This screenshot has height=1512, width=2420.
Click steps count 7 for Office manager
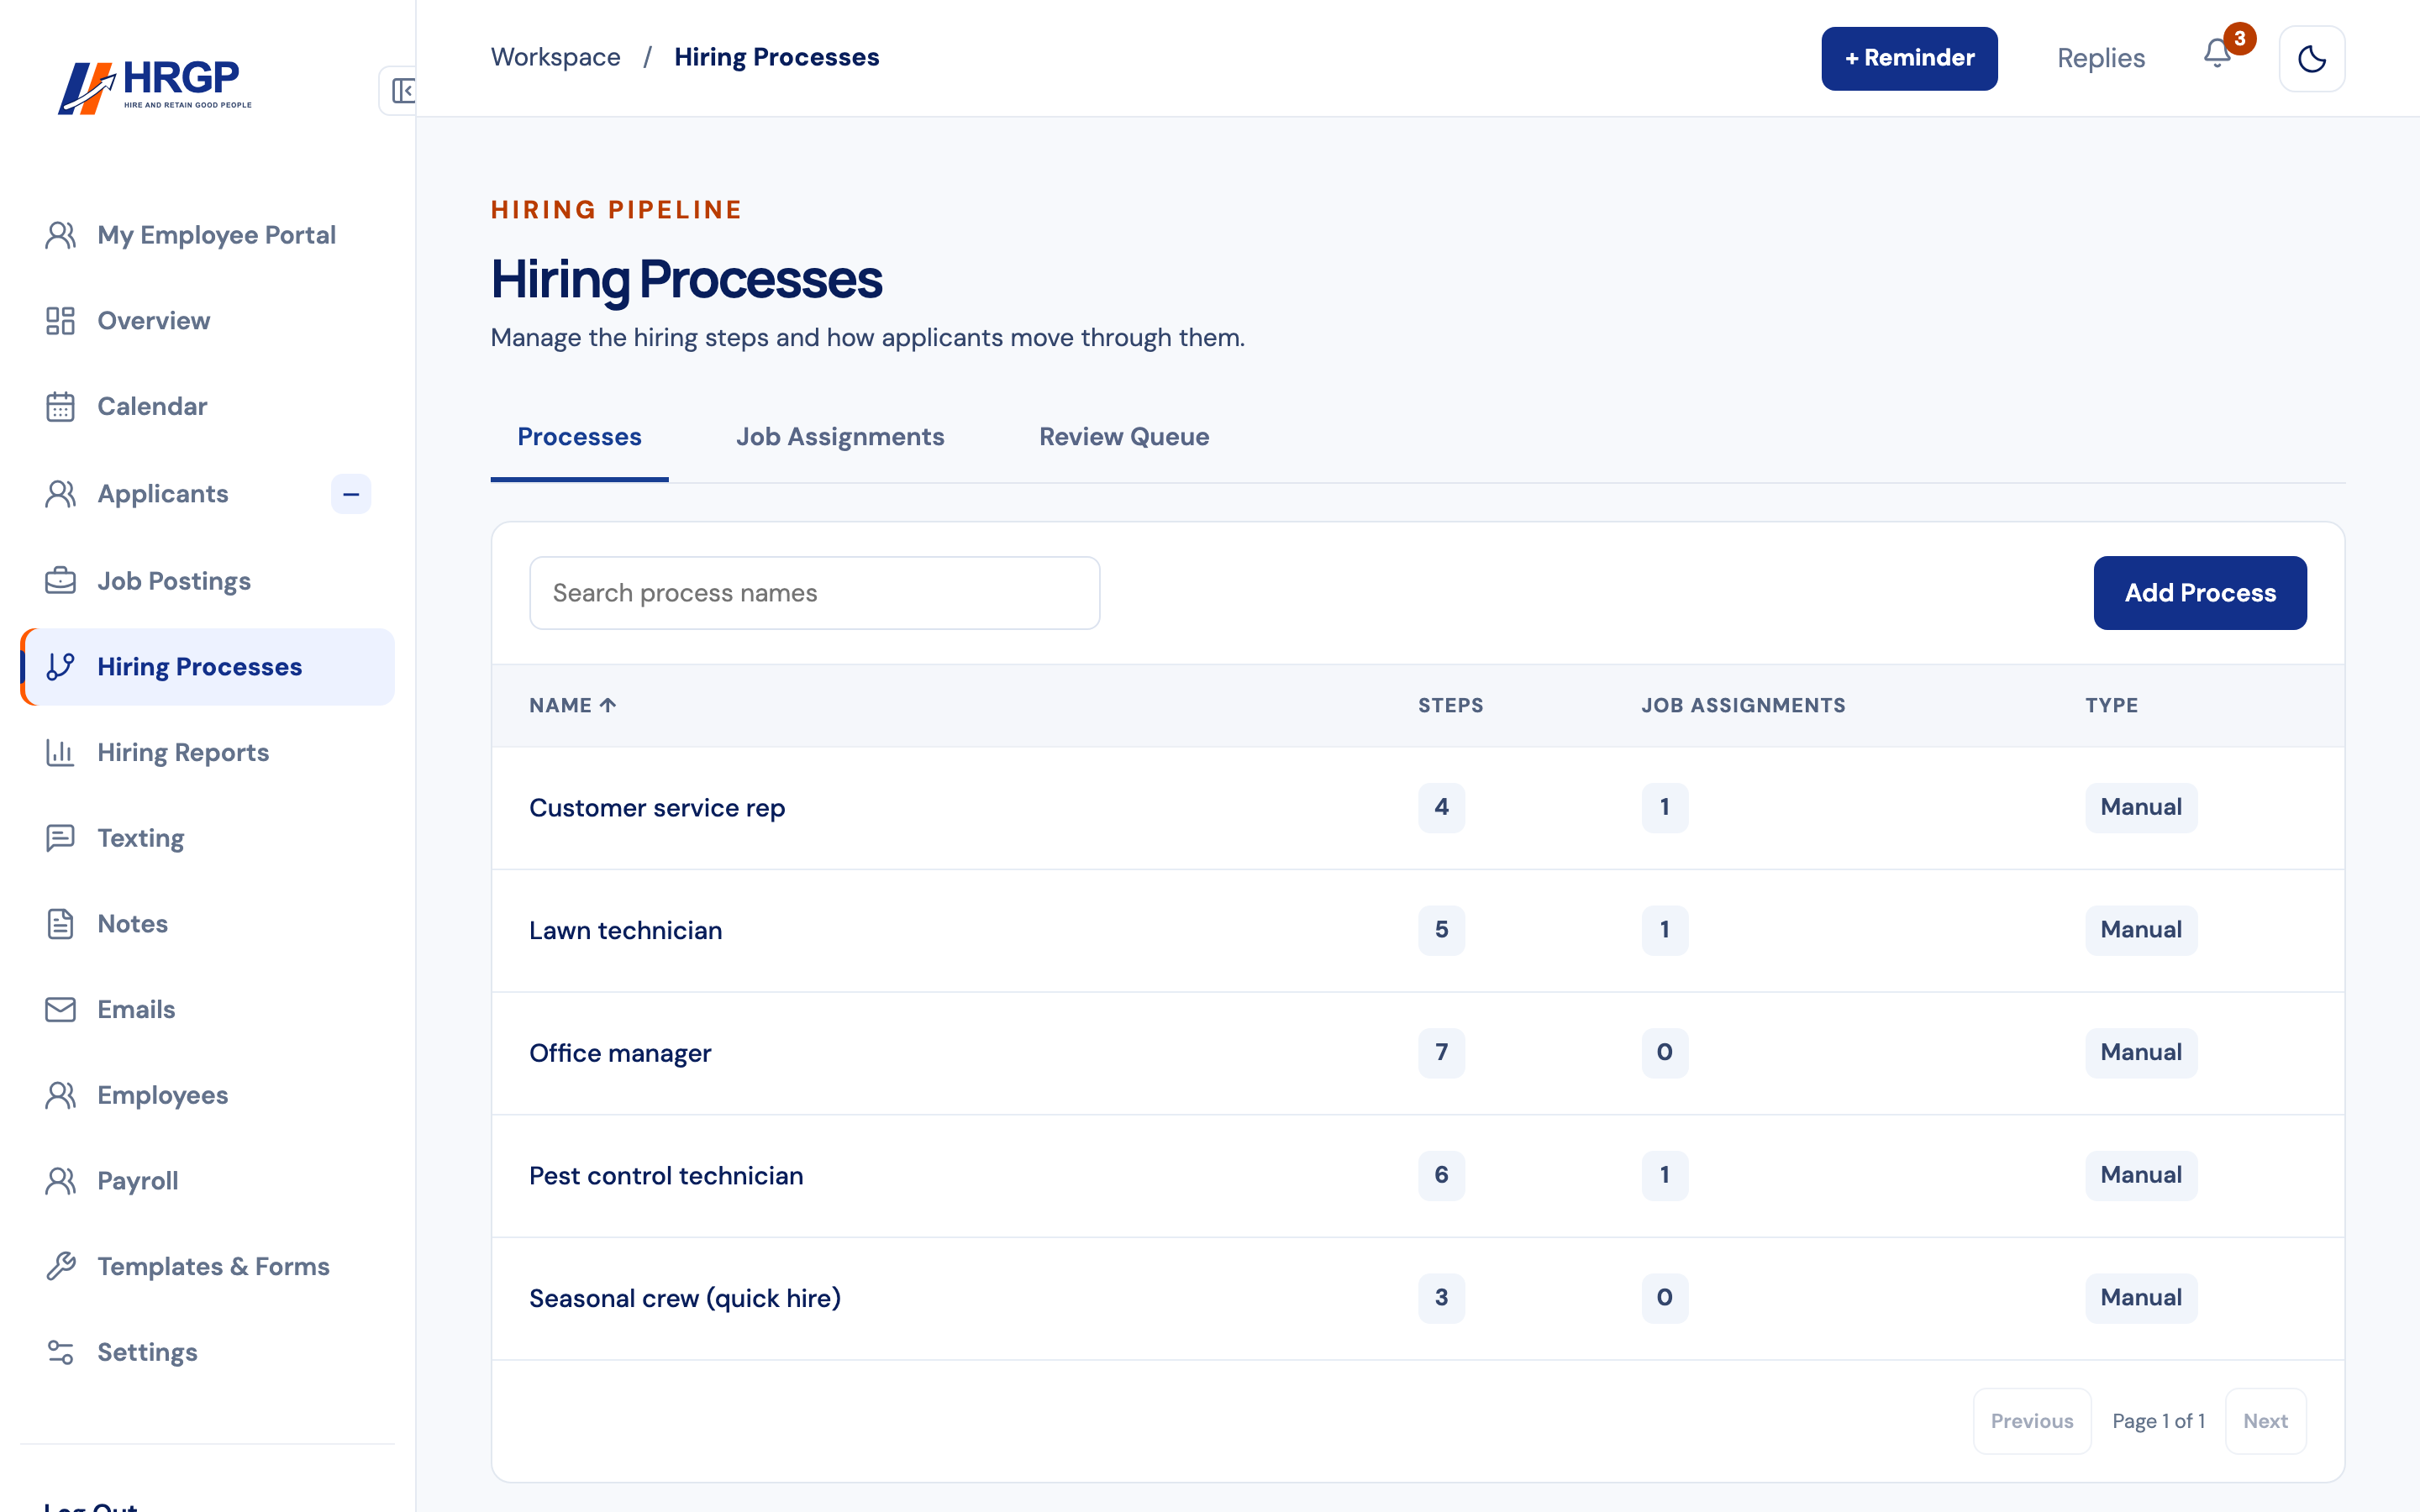[1441, 1052]
